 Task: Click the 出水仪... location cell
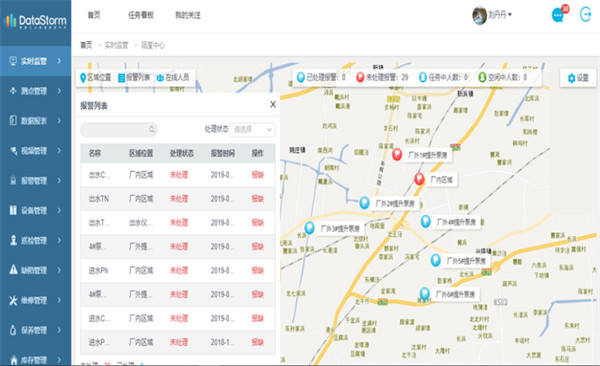point(141,223)
